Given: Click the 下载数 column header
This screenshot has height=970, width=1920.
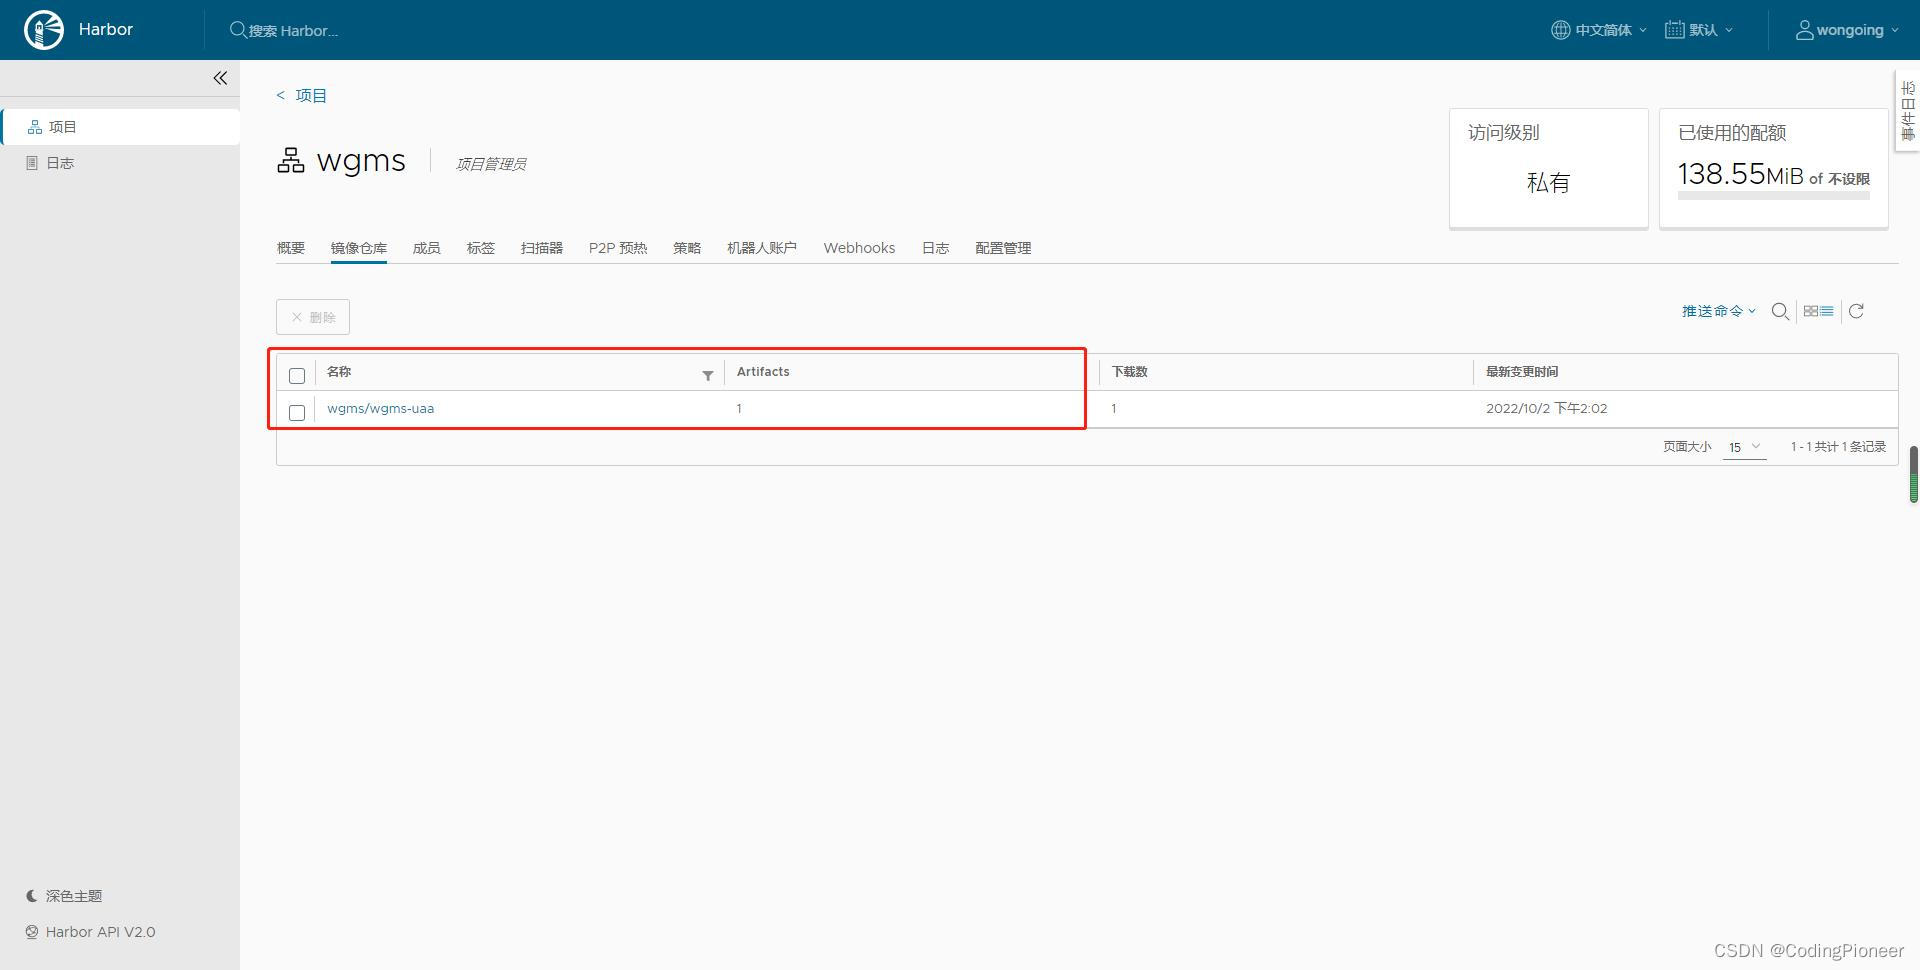Looking at the screenshot, I should coord(1130,372).
